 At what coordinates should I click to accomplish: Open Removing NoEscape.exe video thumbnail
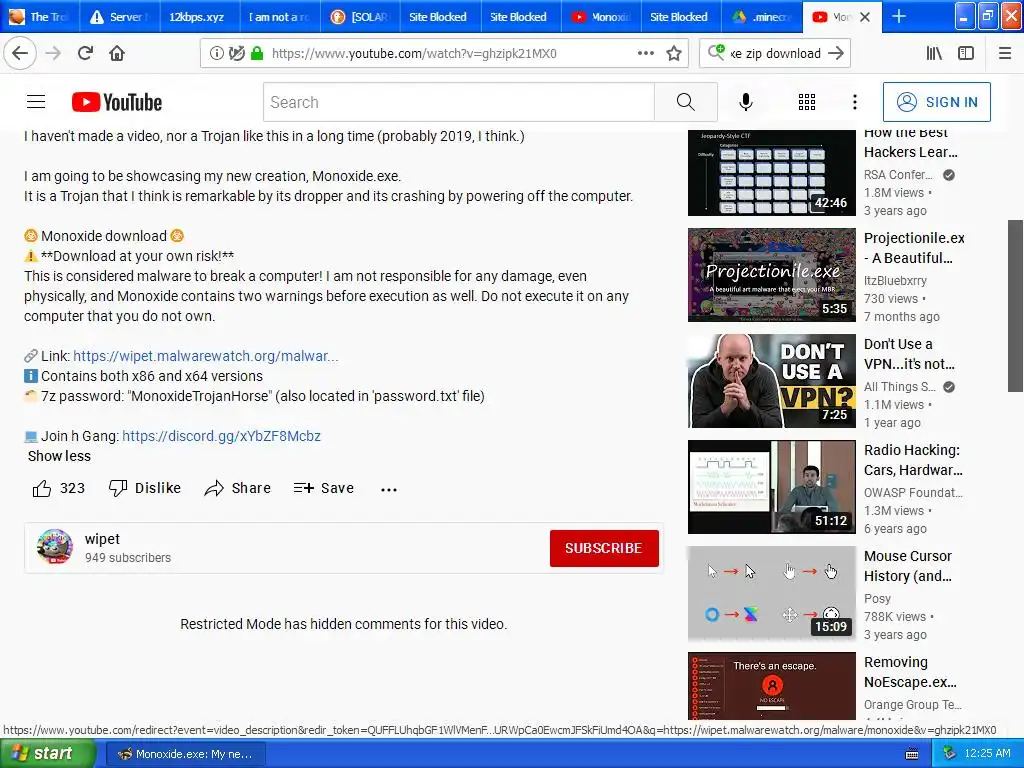(x=771, y=686)
